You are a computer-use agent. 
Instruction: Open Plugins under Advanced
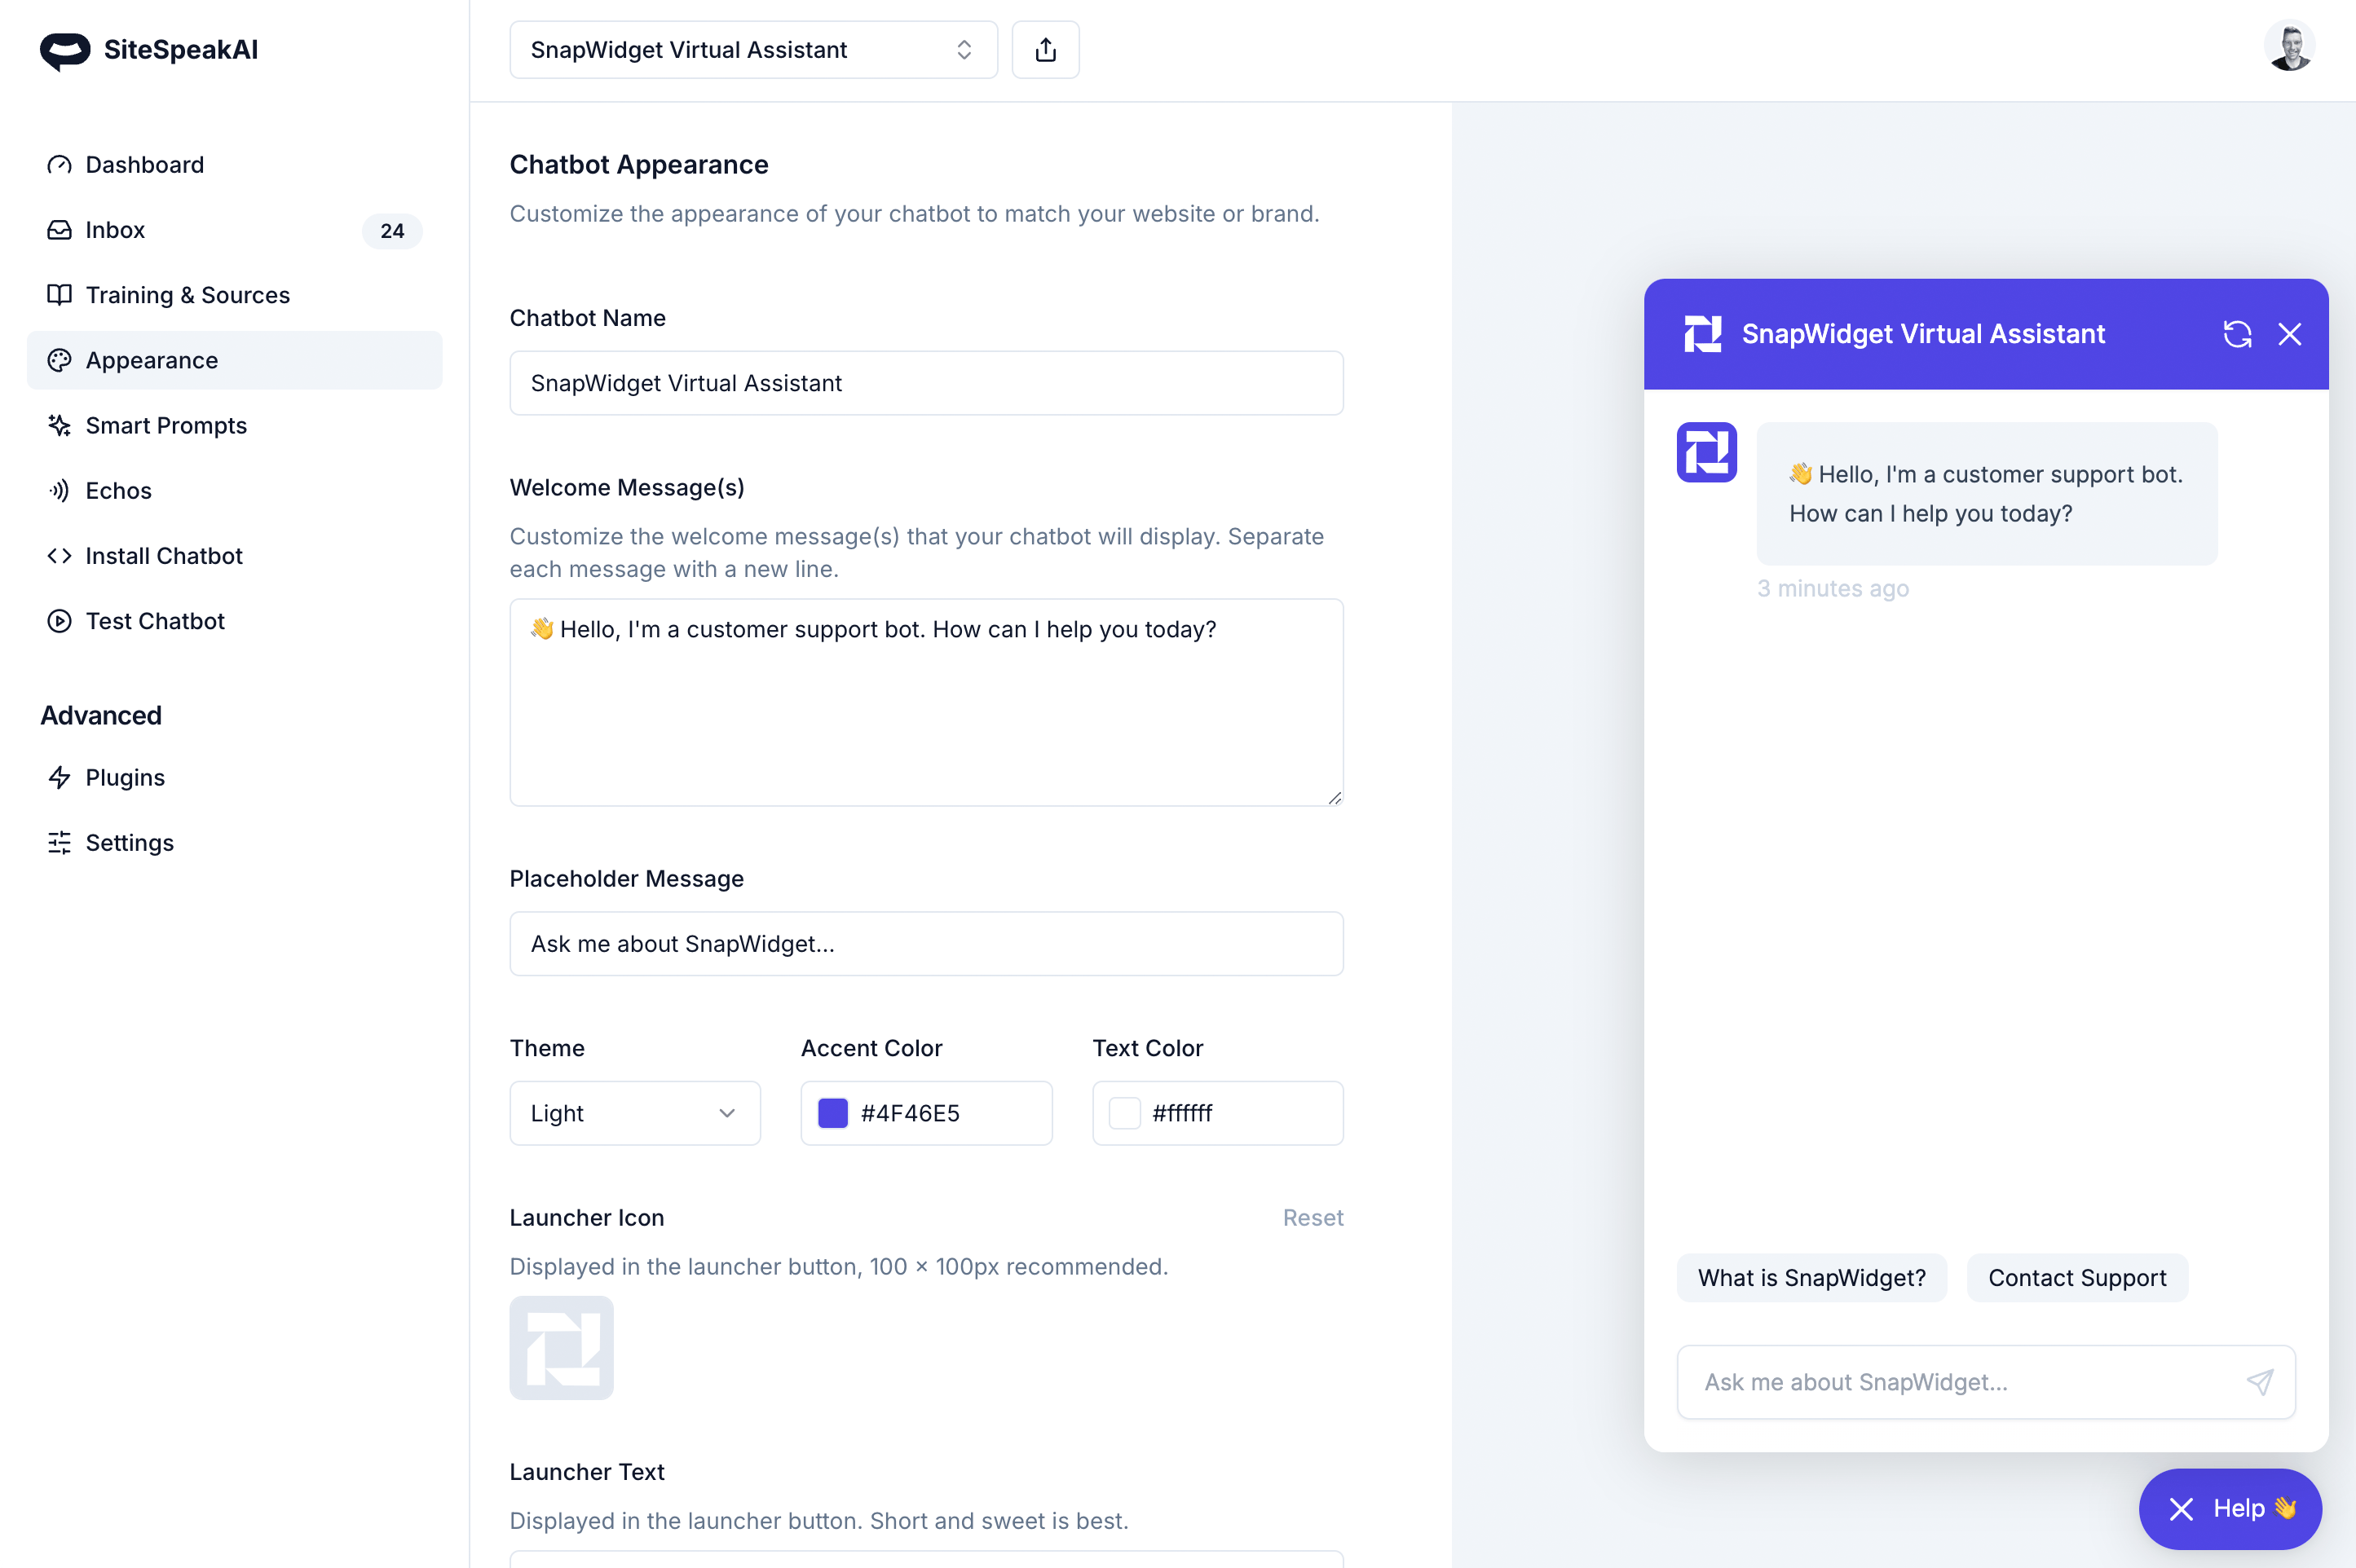point(125,777)
